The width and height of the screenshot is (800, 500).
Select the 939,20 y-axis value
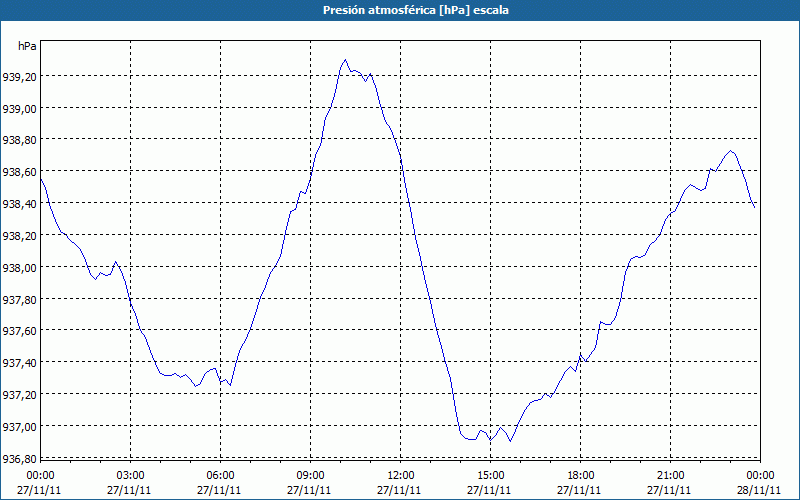[x=19, y=77]
